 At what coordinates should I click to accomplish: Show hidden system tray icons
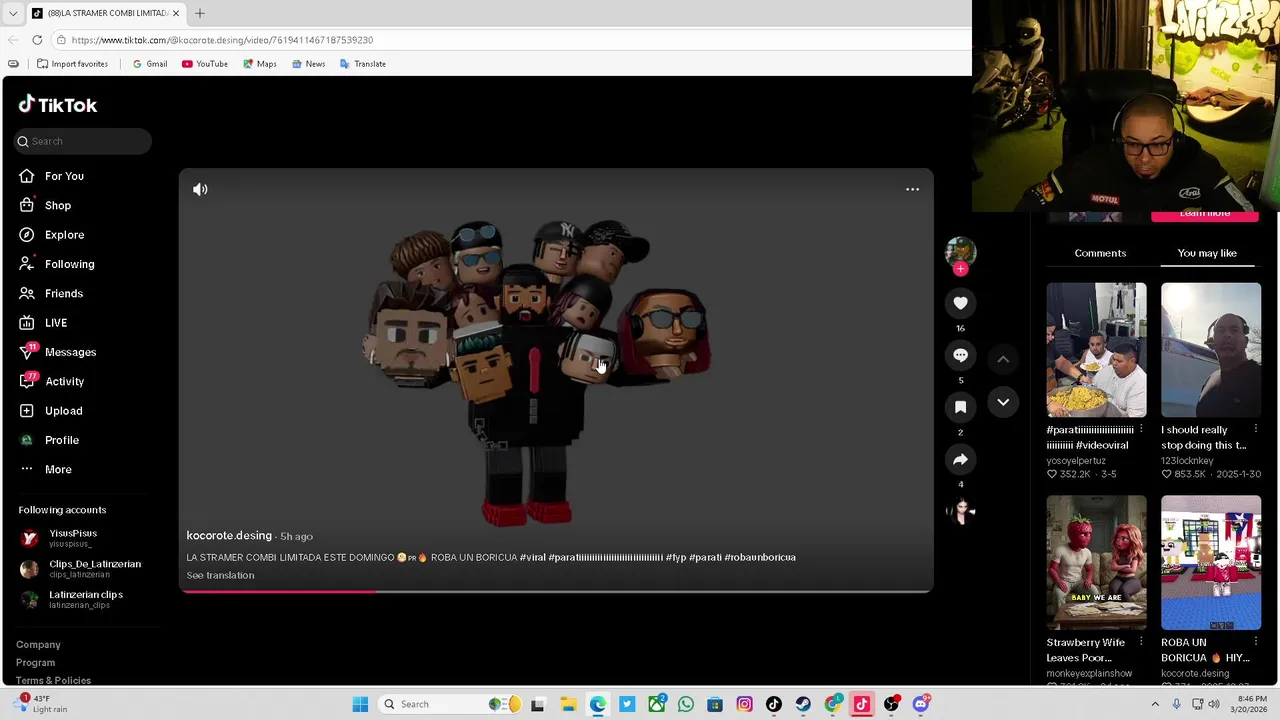(x=1155, y=704)
